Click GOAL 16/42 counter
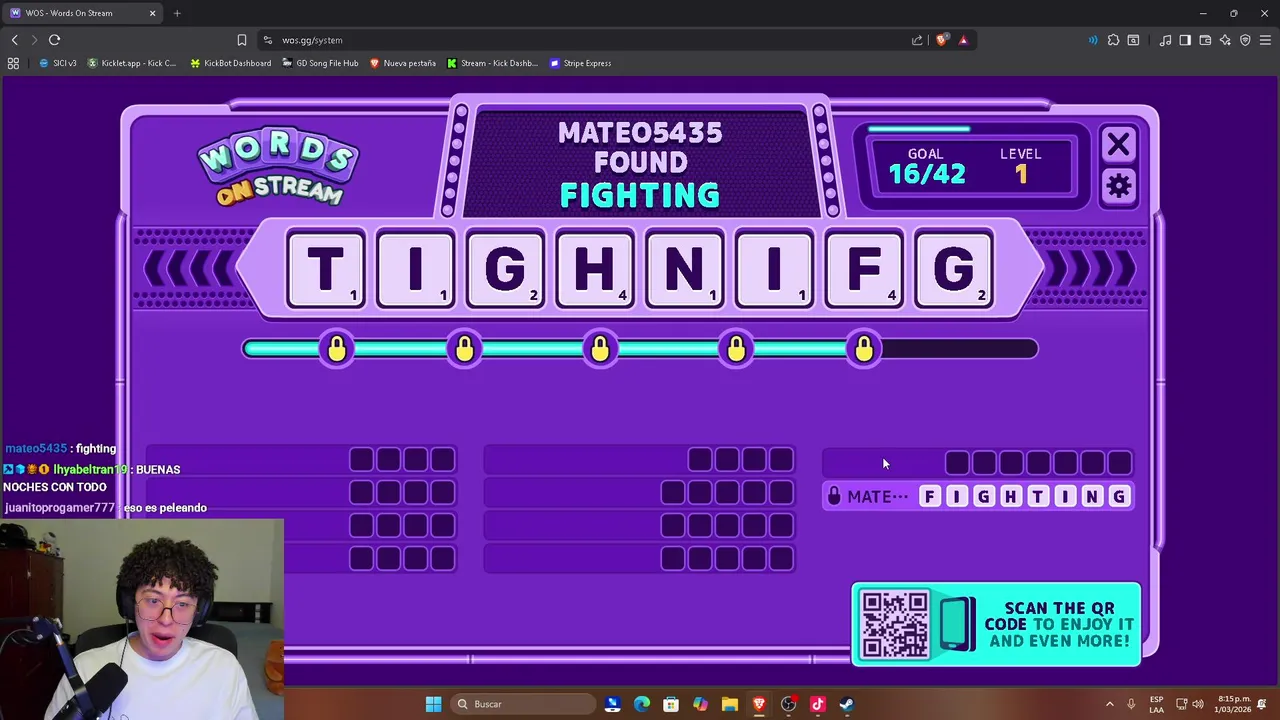Screen dimensions: 1280x720 pyautogui.click(x=927, y=166)
